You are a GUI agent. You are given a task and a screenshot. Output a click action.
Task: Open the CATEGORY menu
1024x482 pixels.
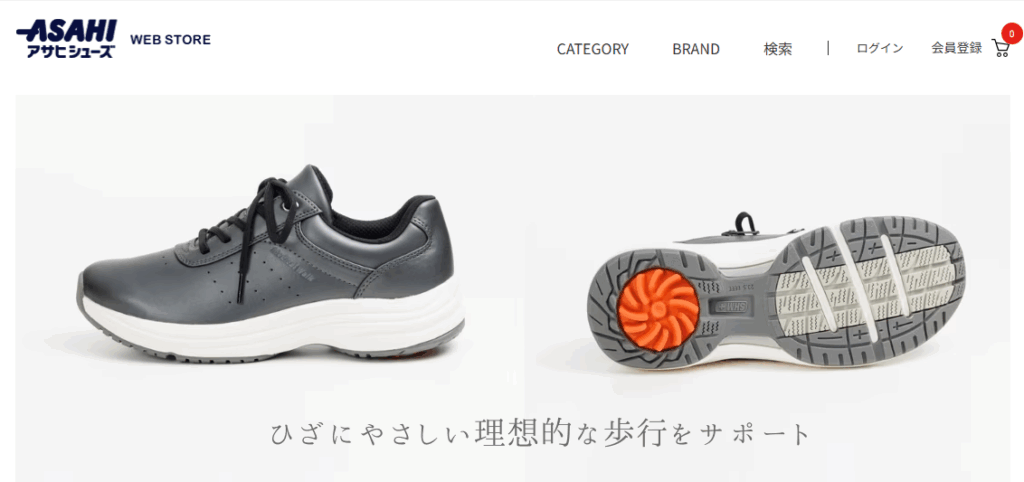tap(592, 49)
